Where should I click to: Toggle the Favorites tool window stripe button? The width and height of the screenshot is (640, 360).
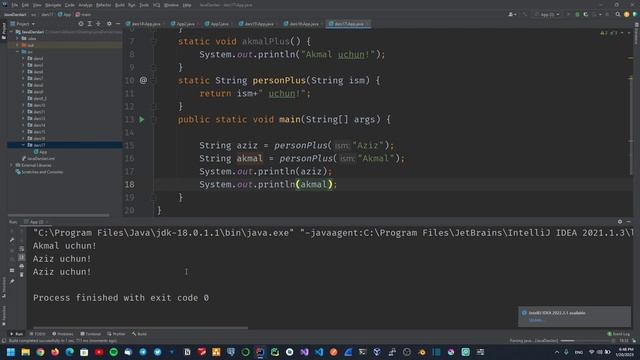[x=4, y=316]
